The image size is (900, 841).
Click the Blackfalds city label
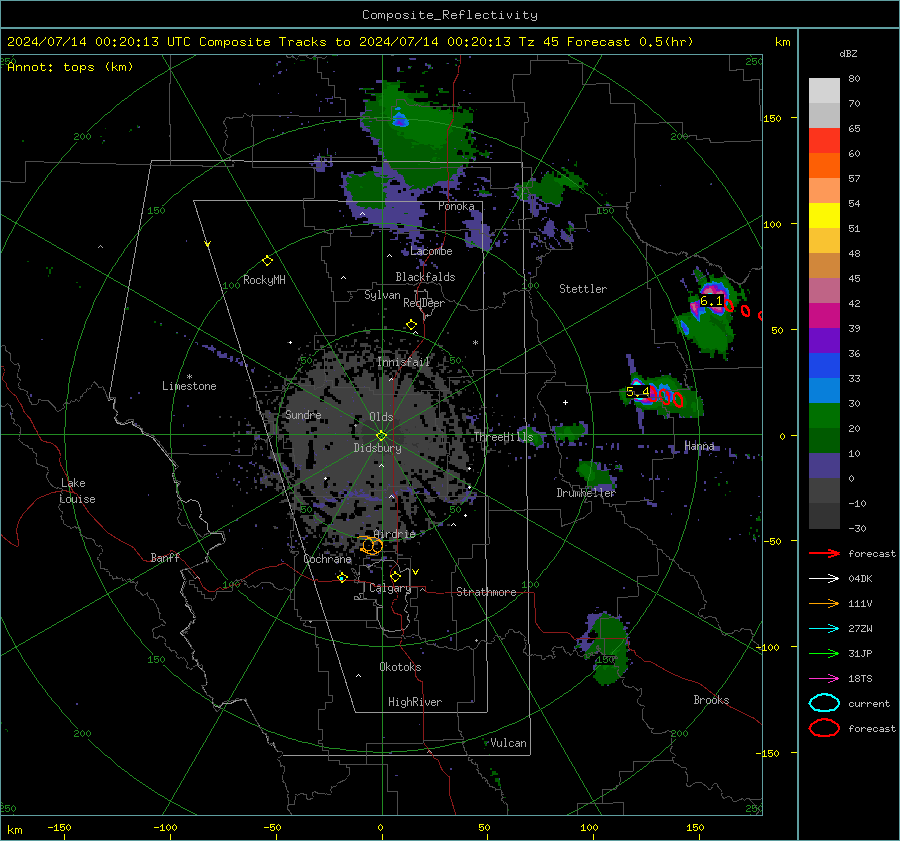tap(425, 277)
